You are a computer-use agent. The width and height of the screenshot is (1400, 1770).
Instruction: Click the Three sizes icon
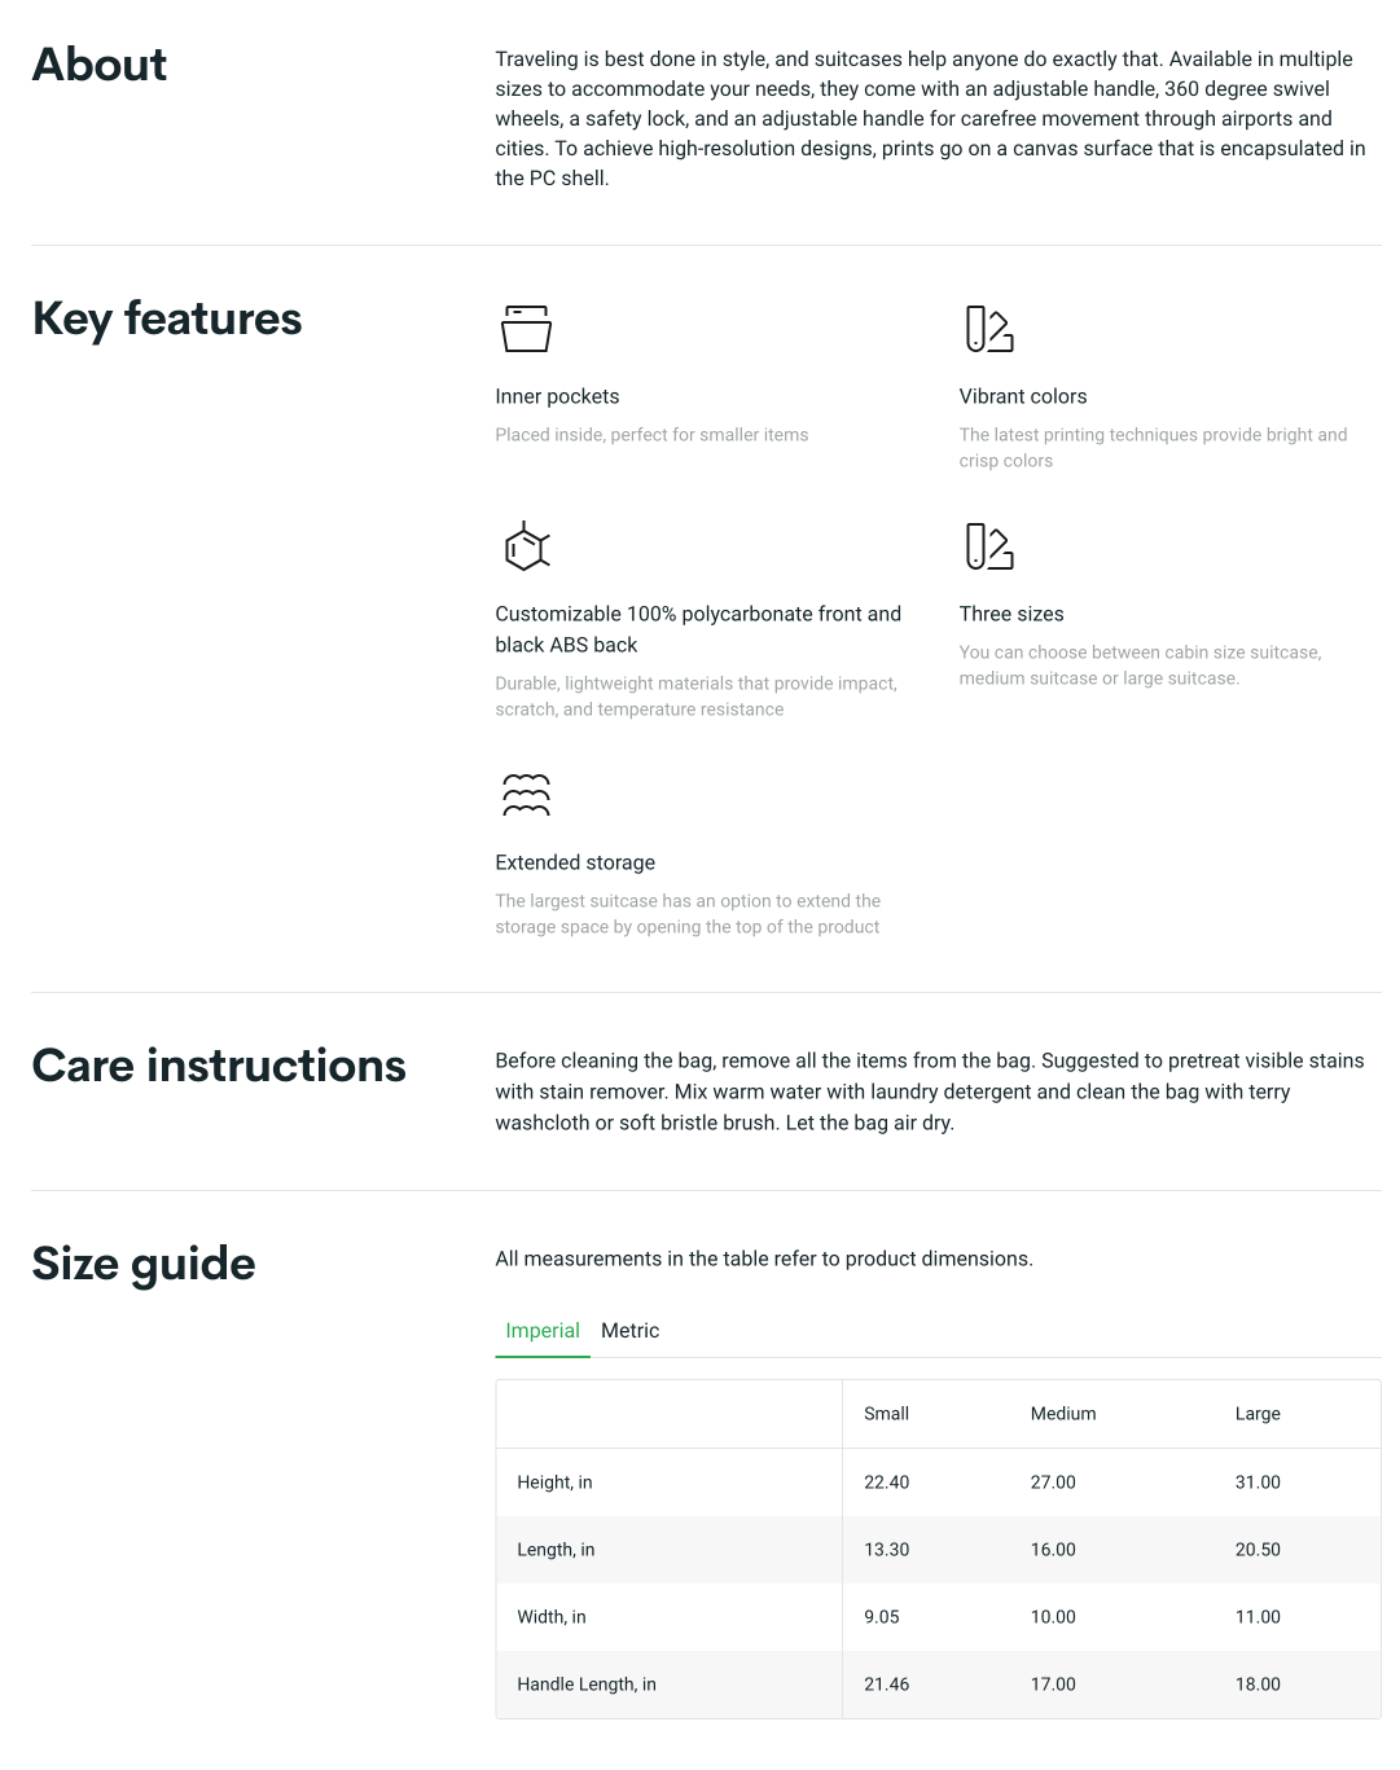coord(989,546)
